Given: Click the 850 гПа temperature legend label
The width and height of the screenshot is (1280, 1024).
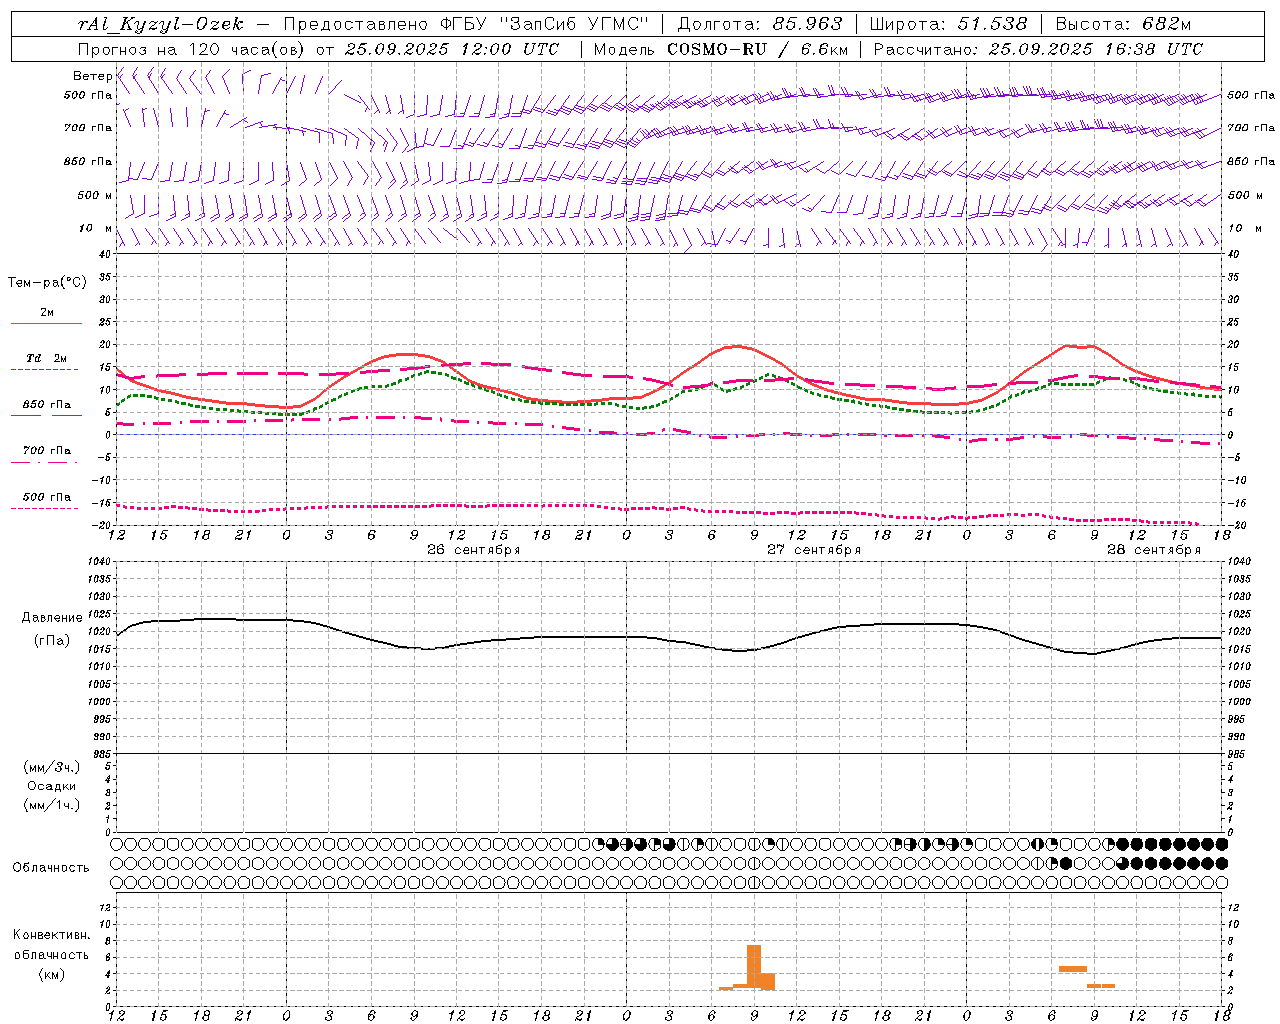Looking at the screenshot, I should (x=47, y=405).
